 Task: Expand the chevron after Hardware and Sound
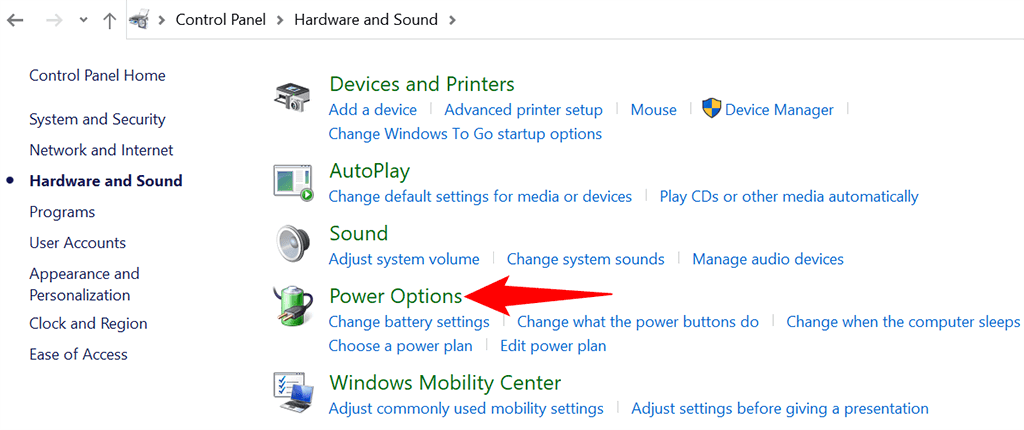(x=453, y=20)
